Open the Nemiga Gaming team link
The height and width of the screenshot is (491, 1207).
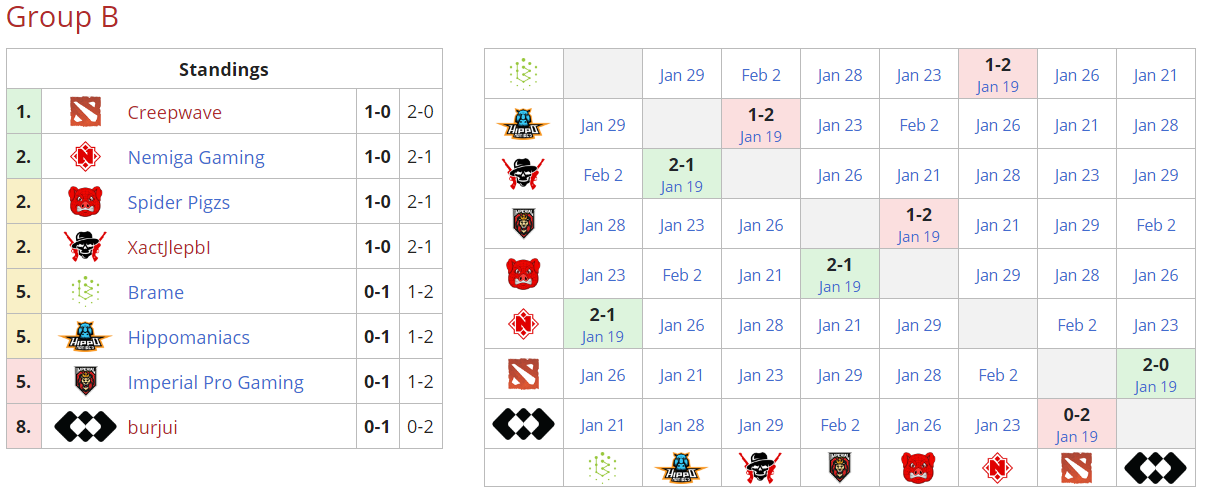point(196,157)
